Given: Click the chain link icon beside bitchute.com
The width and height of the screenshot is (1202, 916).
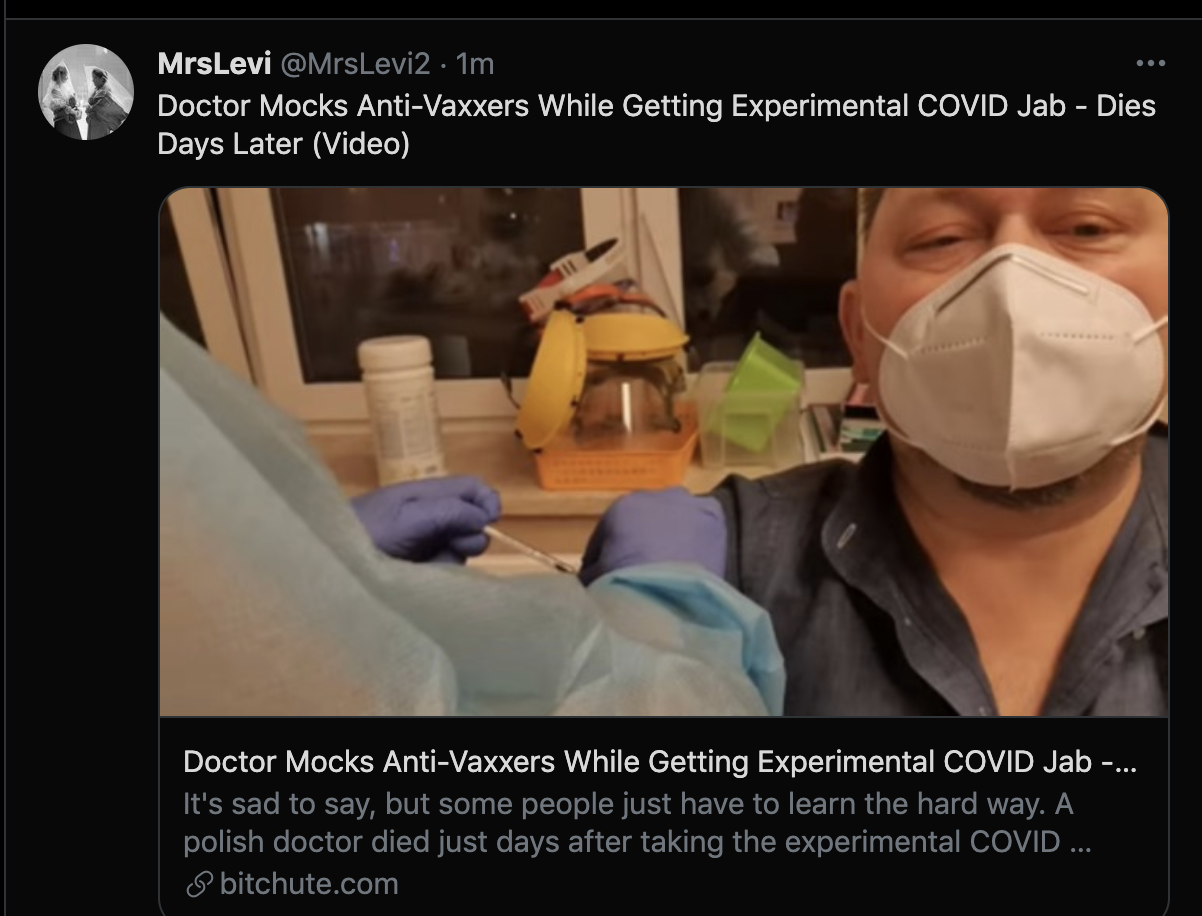Looking at the screenshot, I should [198, 884].
